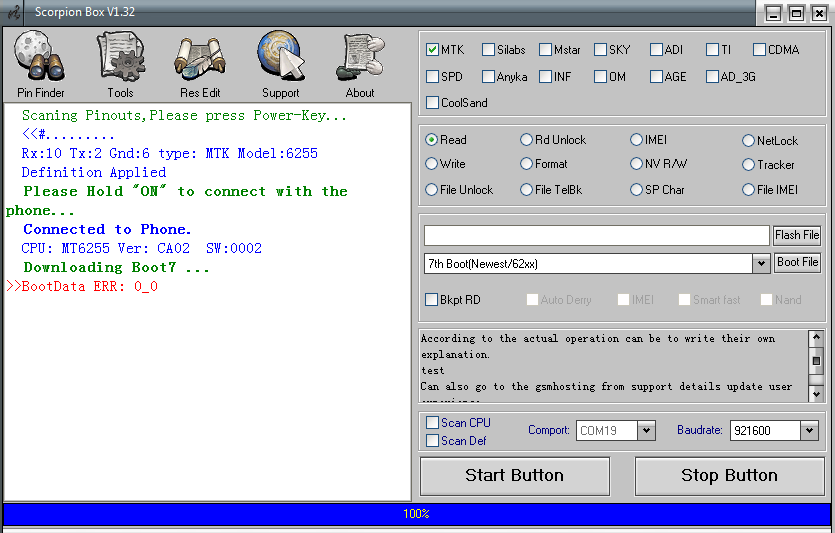Click the Connected to Phone log line
The height and width of the screenshot is (533, 835).
tap(107, 229)
